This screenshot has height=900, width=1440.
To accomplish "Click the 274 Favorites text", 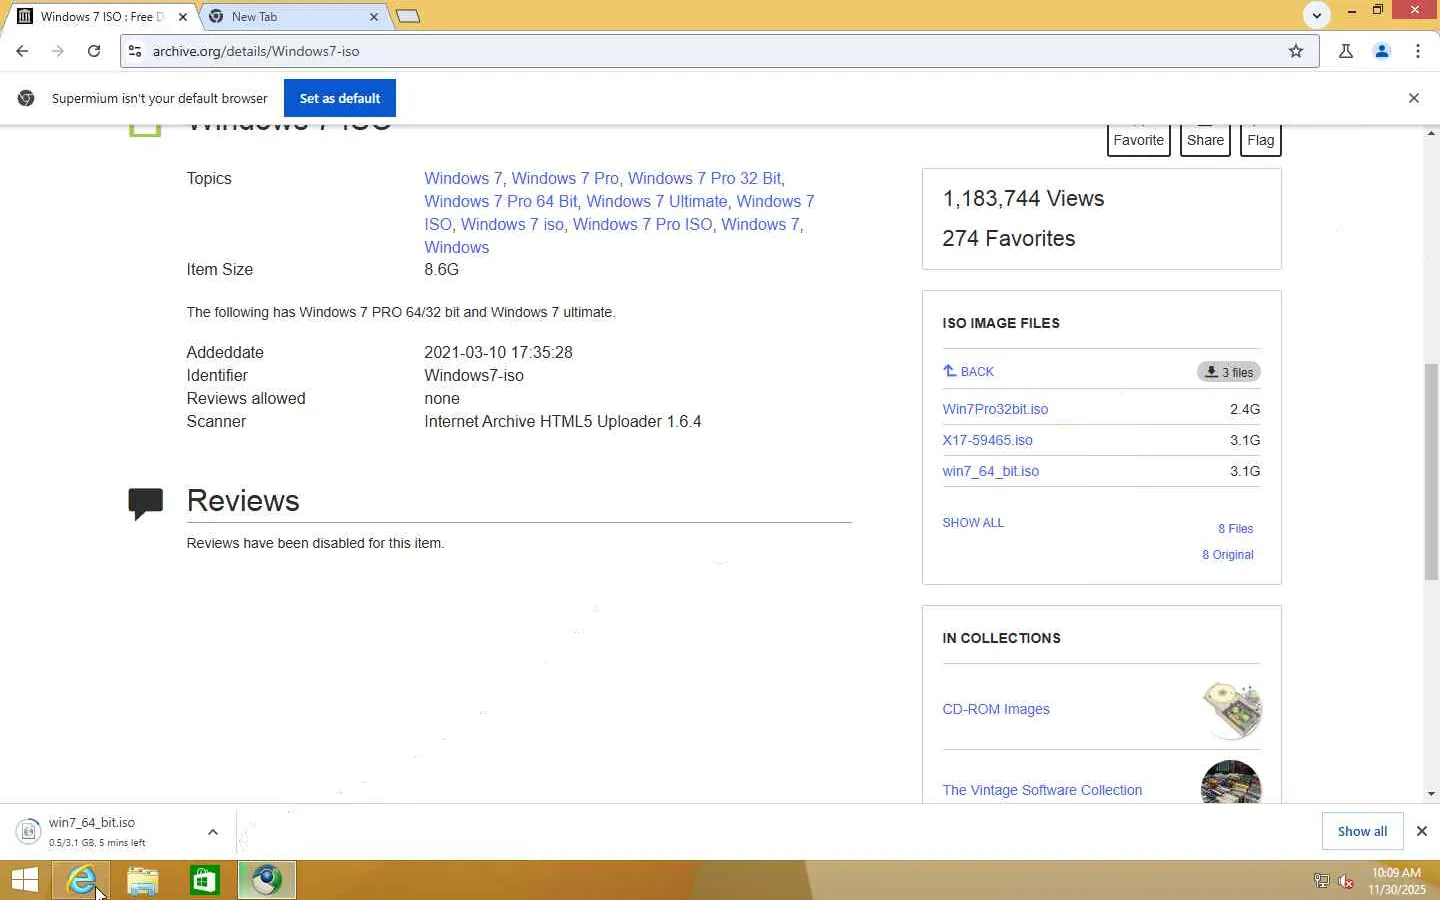I will (1009, 238).
